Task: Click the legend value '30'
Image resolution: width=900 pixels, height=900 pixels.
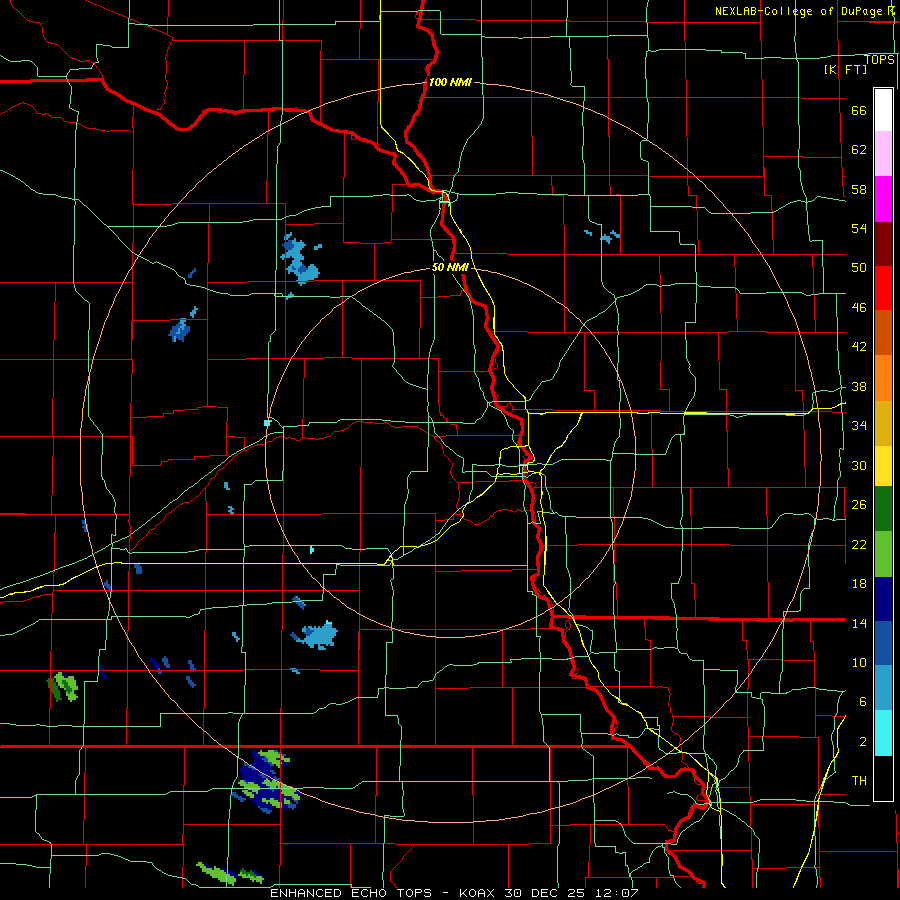Action: pyautogui.click(x=859, y=465)
